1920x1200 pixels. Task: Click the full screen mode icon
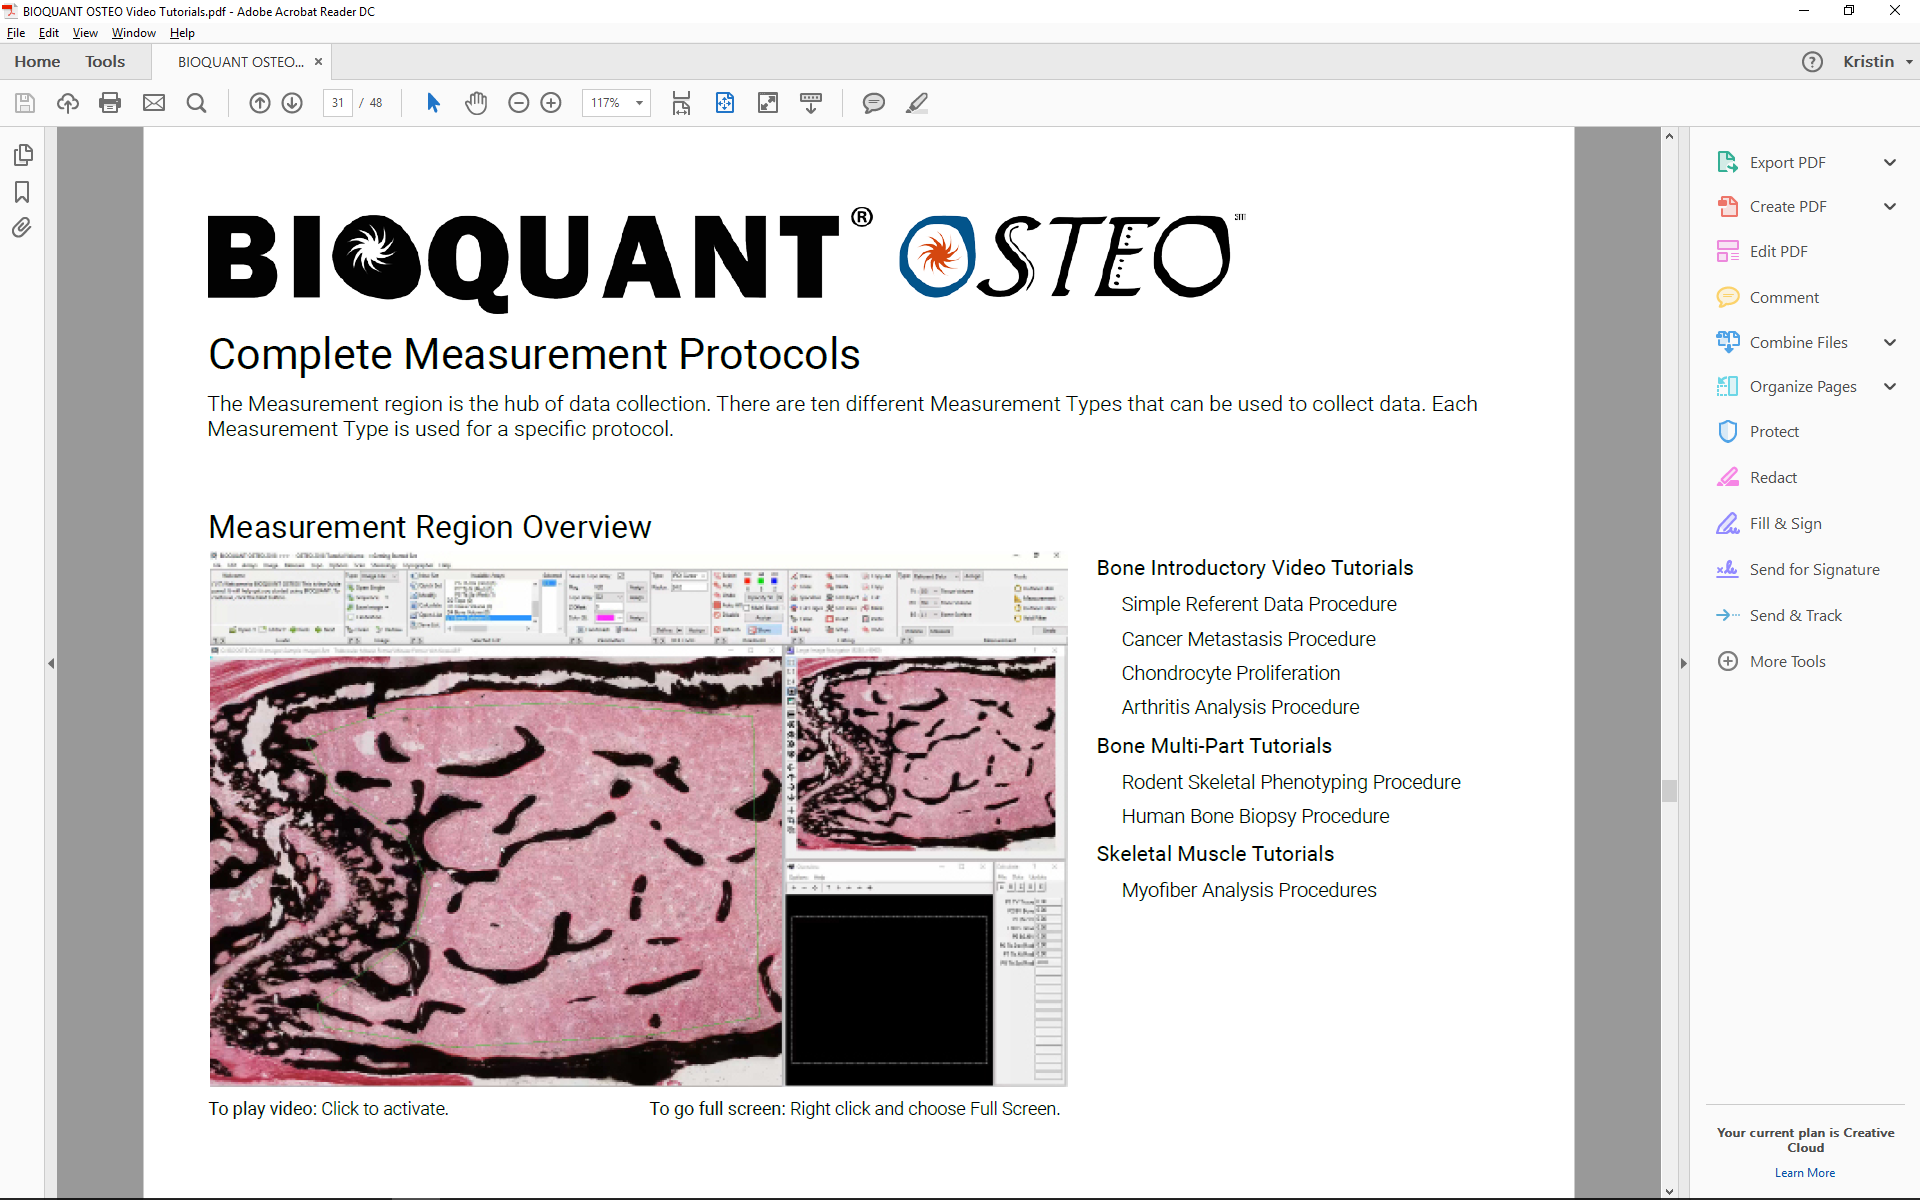click(768, 103)
